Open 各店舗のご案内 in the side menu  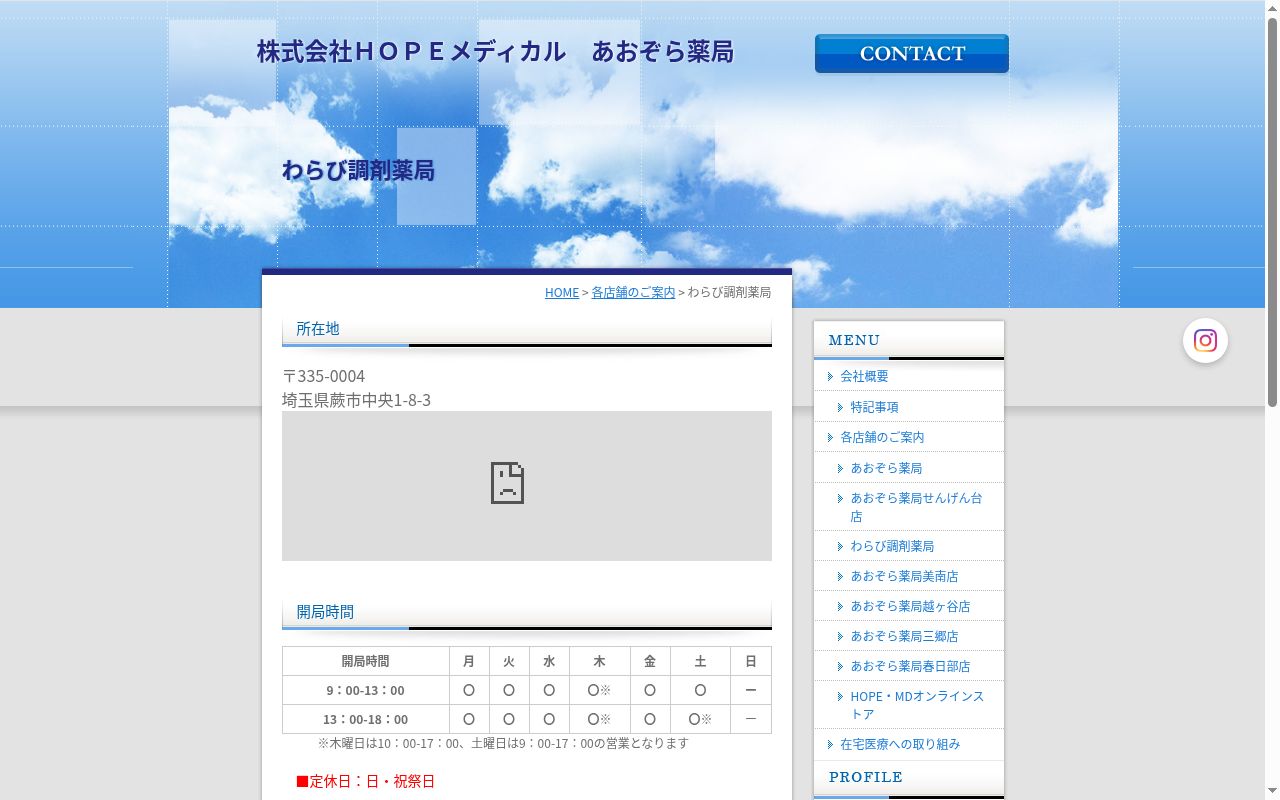tap(882, 437)
